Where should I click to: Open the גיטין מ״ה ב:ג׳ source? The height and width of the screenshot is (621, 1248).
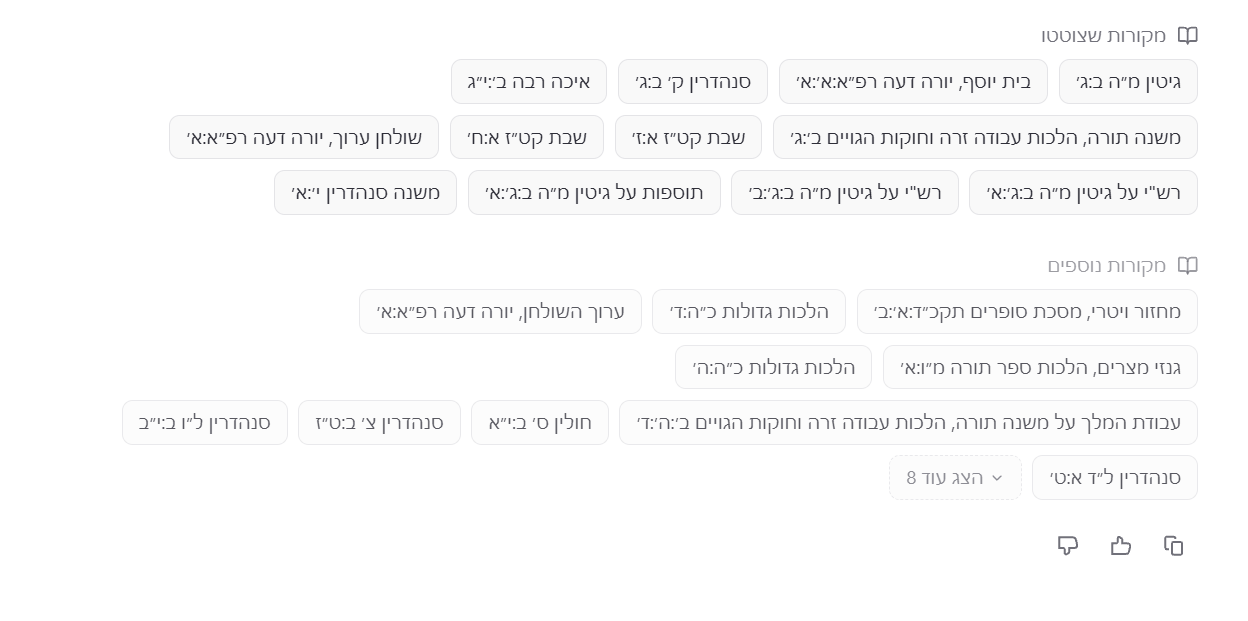click(1128, 82)
